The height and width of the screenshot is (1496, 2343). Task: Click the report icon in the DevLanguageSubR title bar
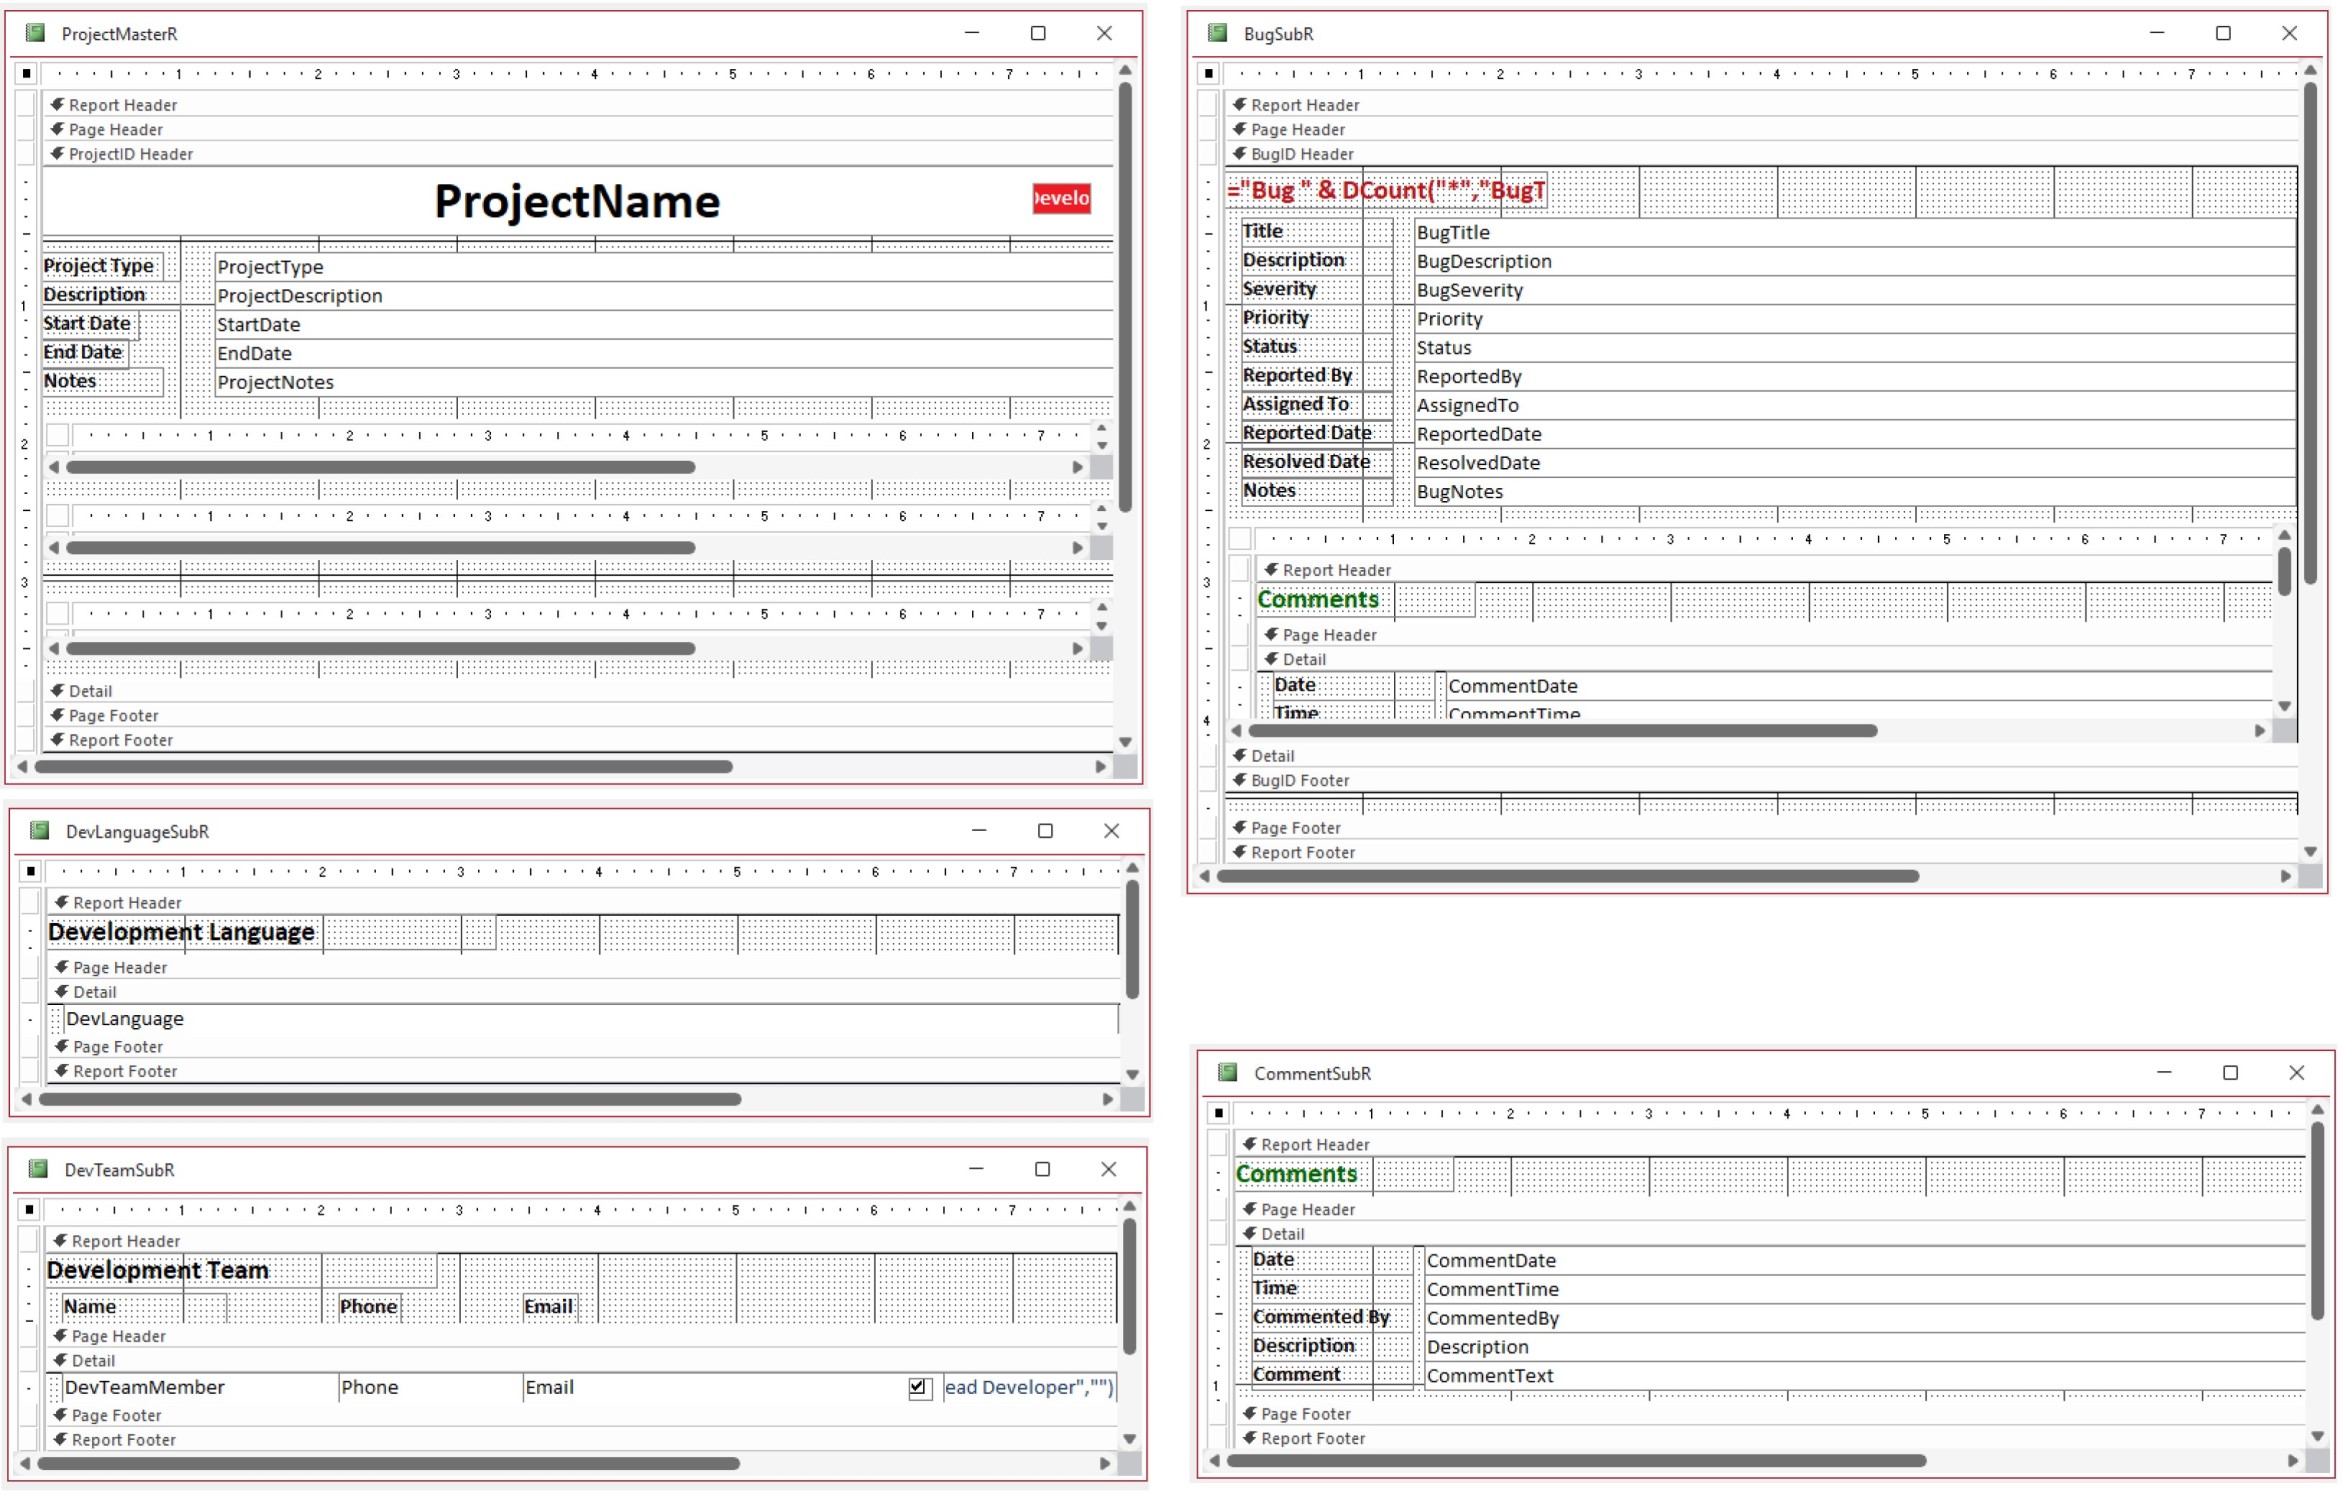(40, 831)
